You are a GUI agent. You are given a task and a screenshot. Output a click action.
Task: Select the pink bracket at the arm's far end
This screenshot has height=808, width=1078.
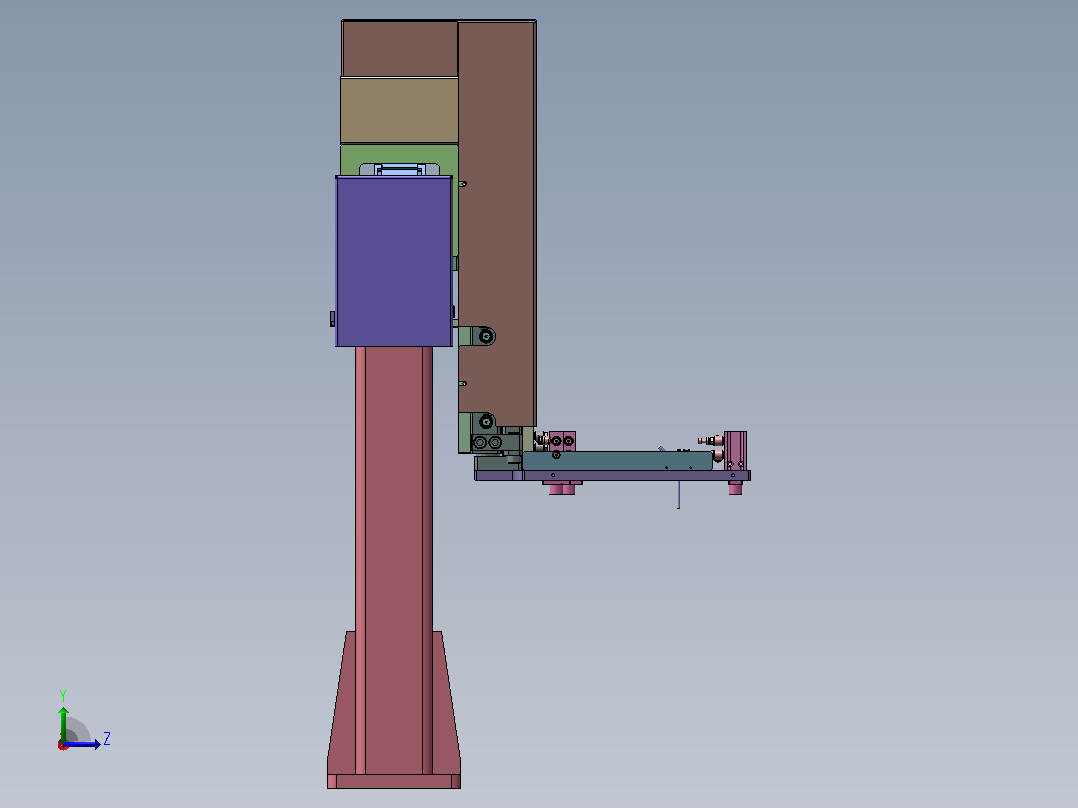click(736, 450)
